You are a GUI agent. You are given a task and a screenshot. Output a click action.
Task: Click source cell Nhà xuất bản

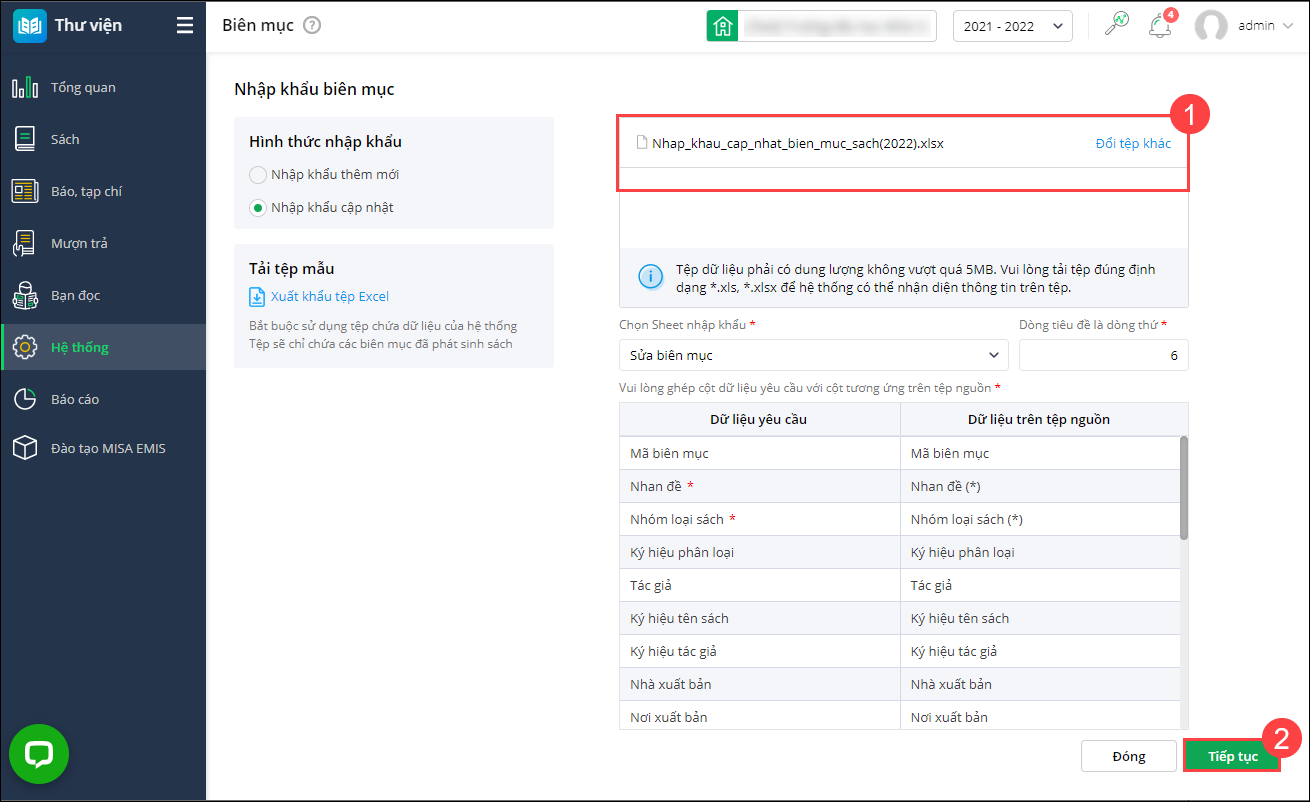tap(1040, 684)
